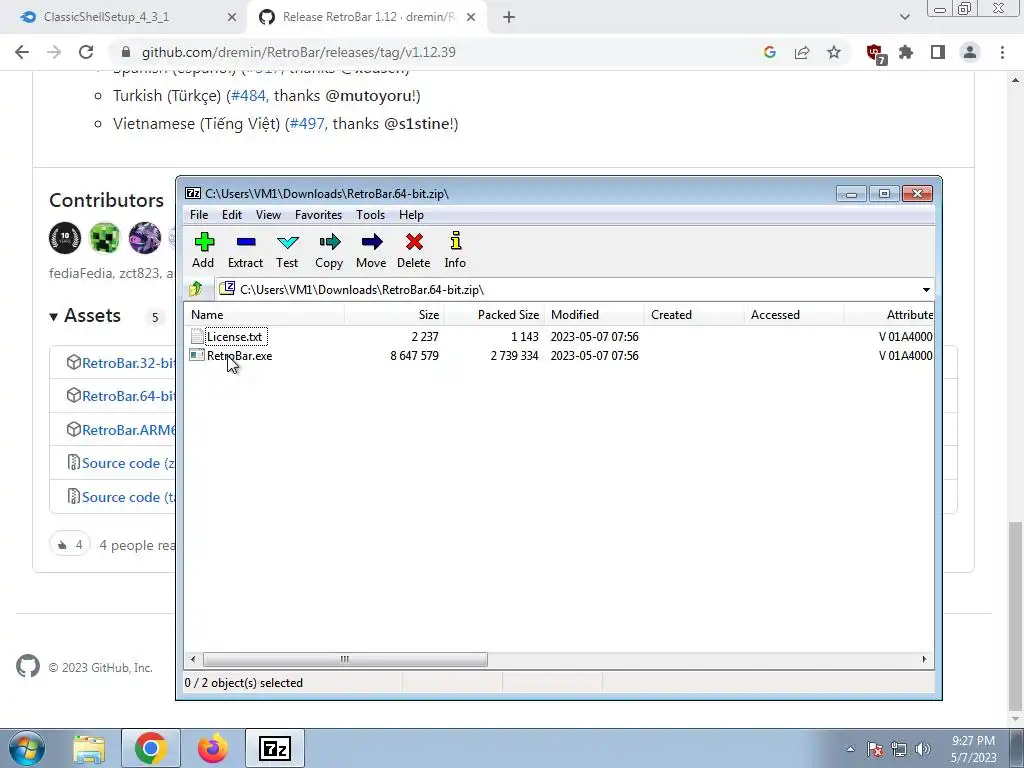Image resolution: width=1024 pixels, height=768 pixels.
Task: Click the thumbs-up reaction button
Action: pyautogui.click(x=70, y=544)
